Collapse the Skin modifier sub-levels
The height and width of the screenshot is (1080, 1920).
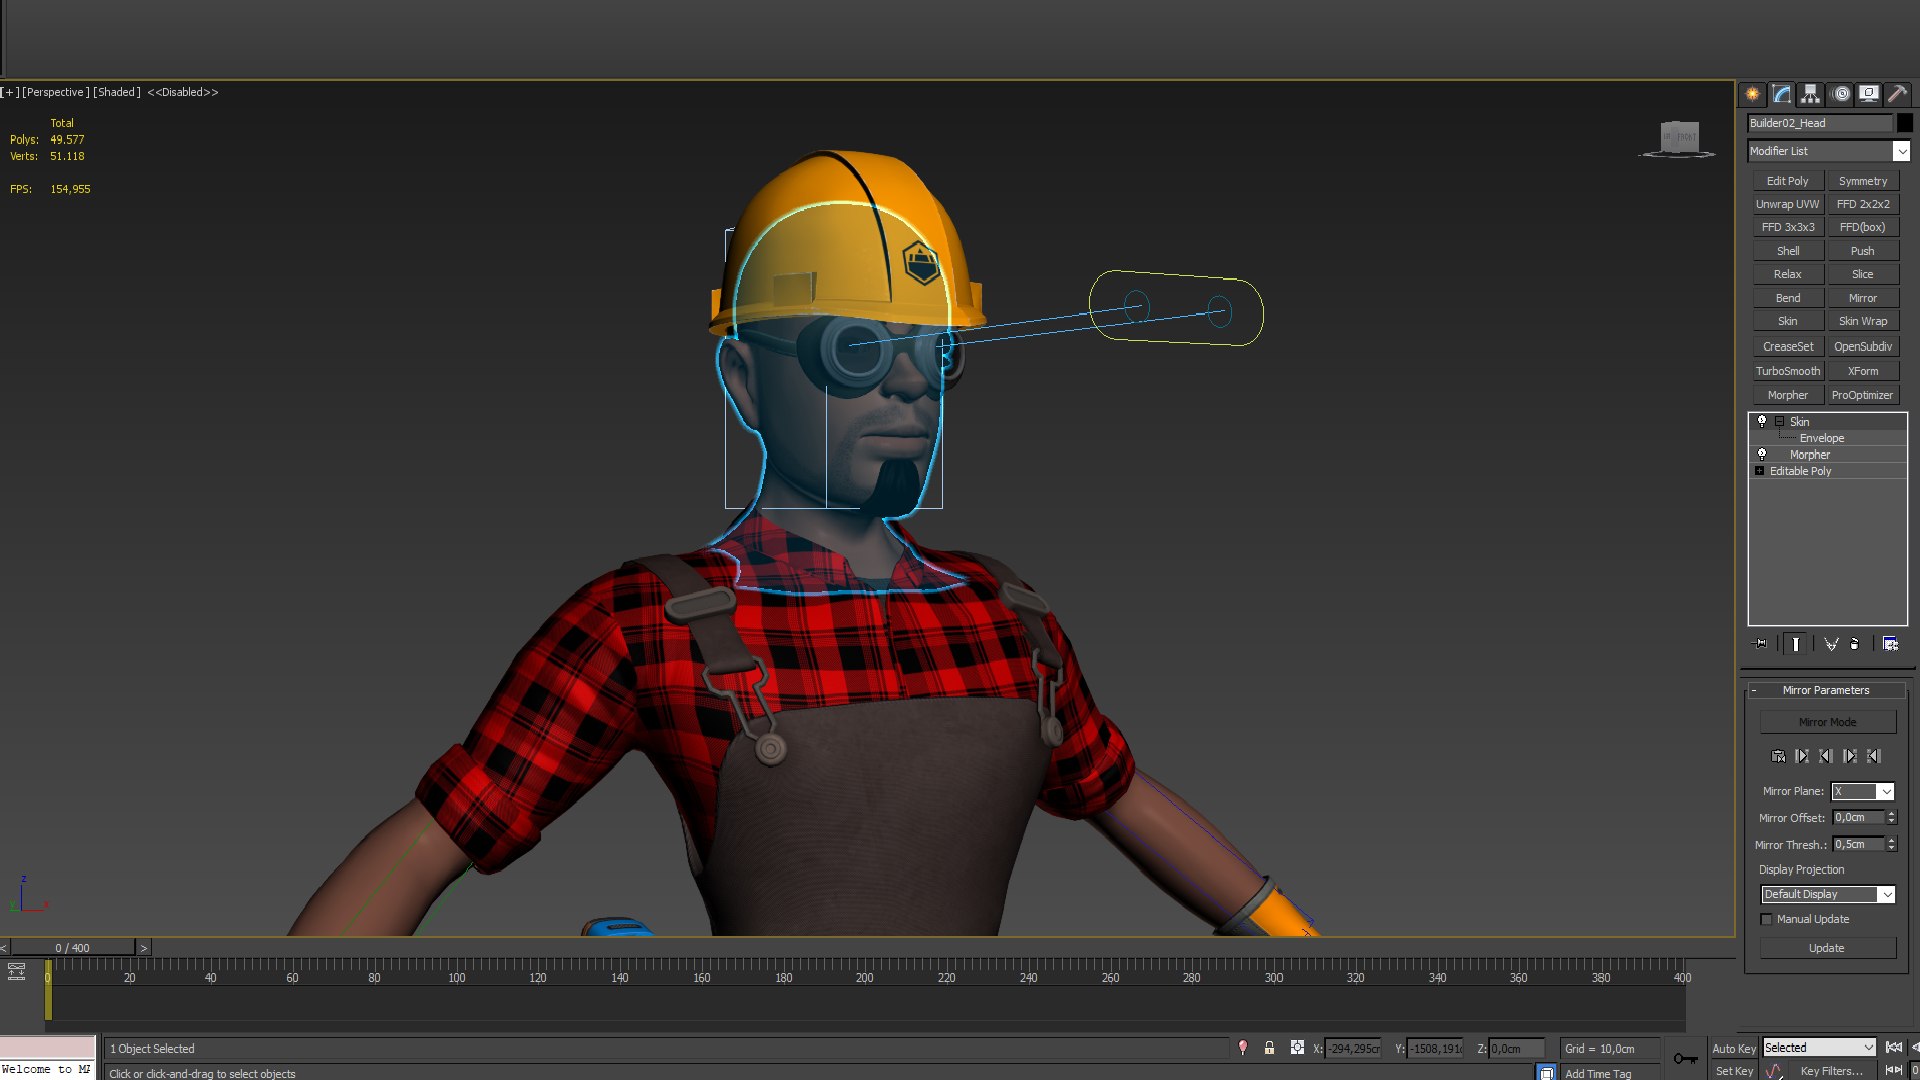(x=1779, y=421)
